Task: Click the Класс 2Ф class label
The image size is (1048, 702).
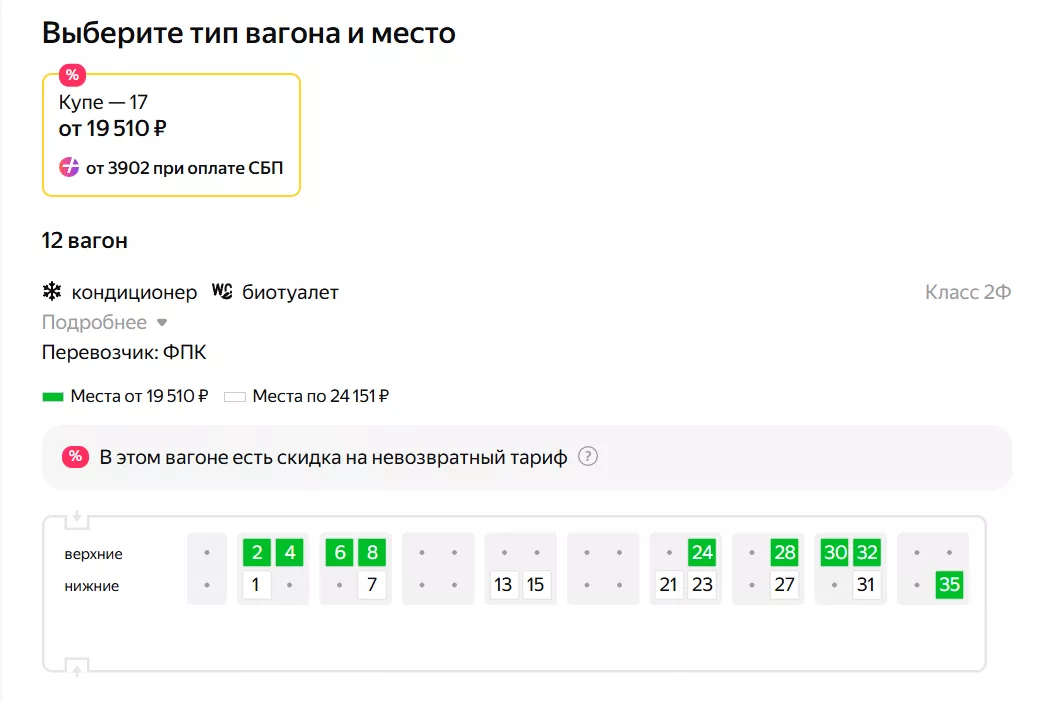Action: click(968, 292)
